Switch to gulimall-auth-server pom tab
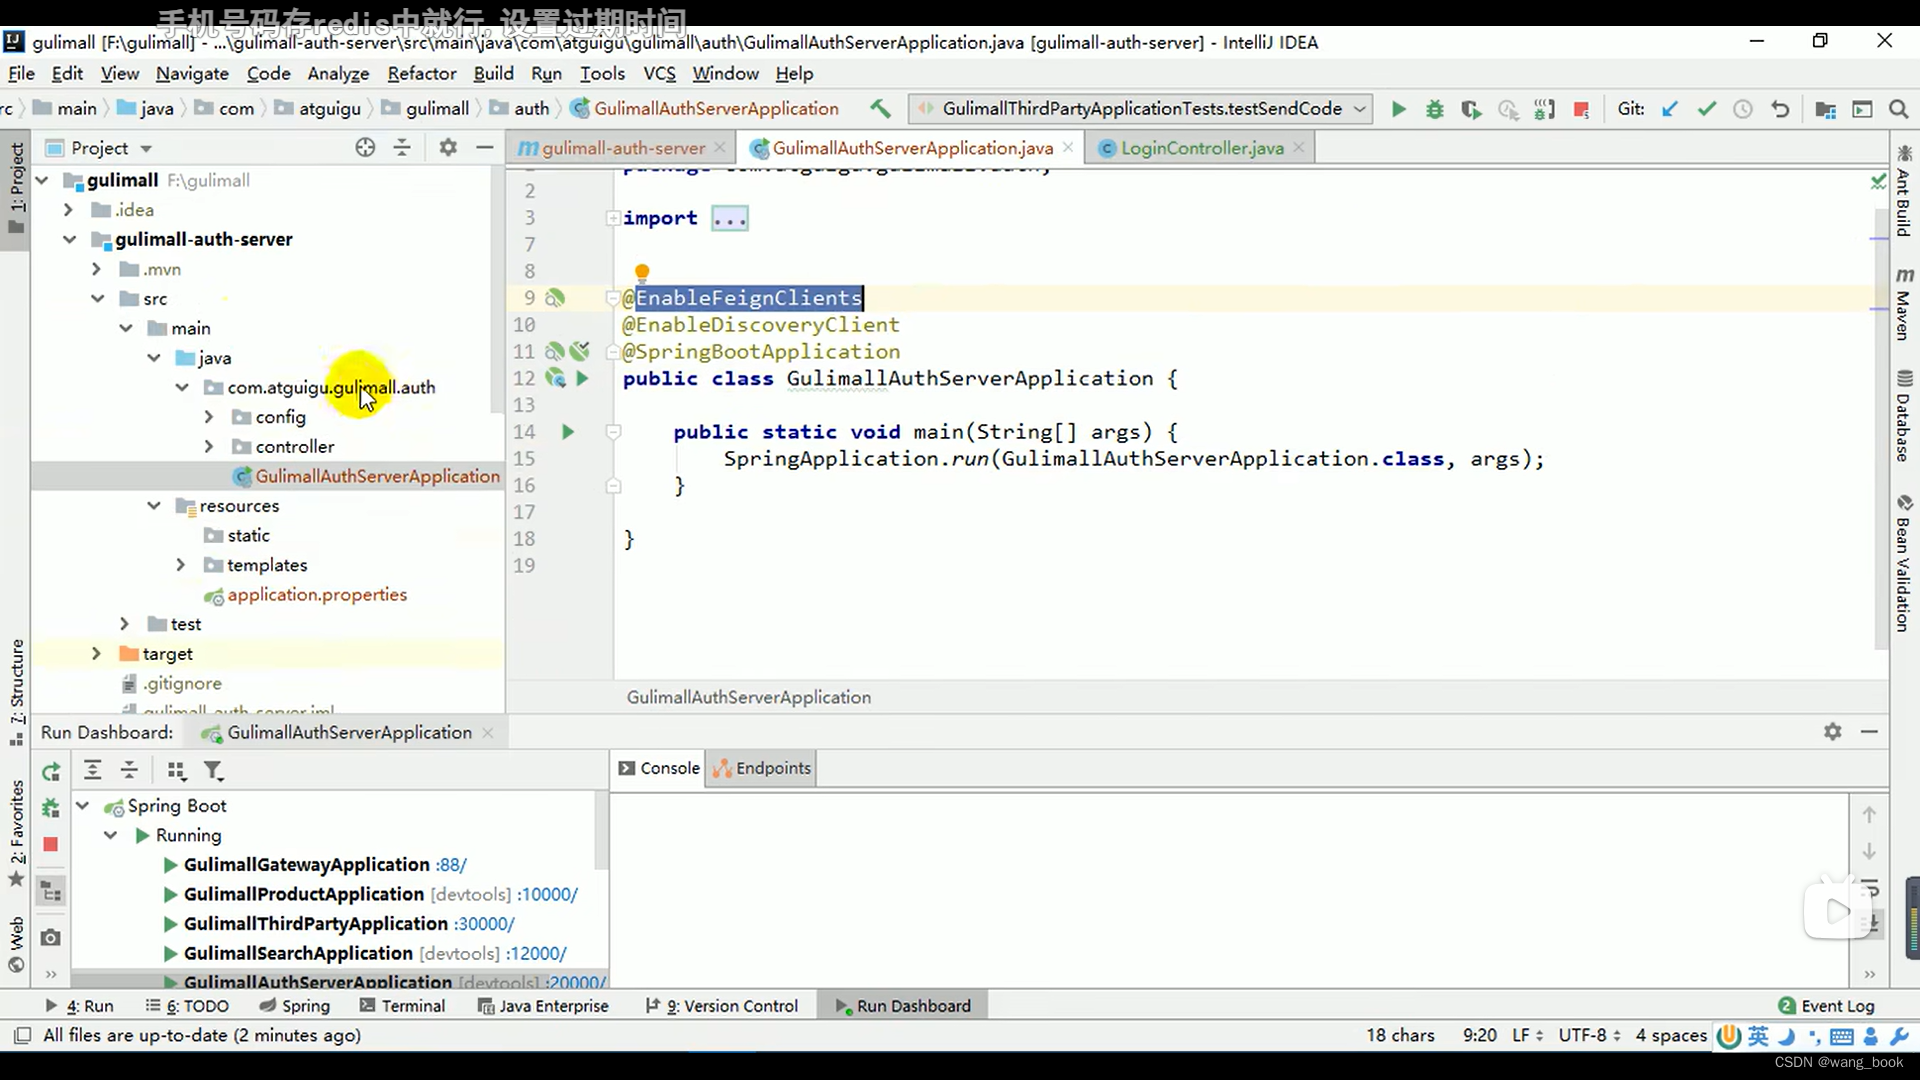 623,148
